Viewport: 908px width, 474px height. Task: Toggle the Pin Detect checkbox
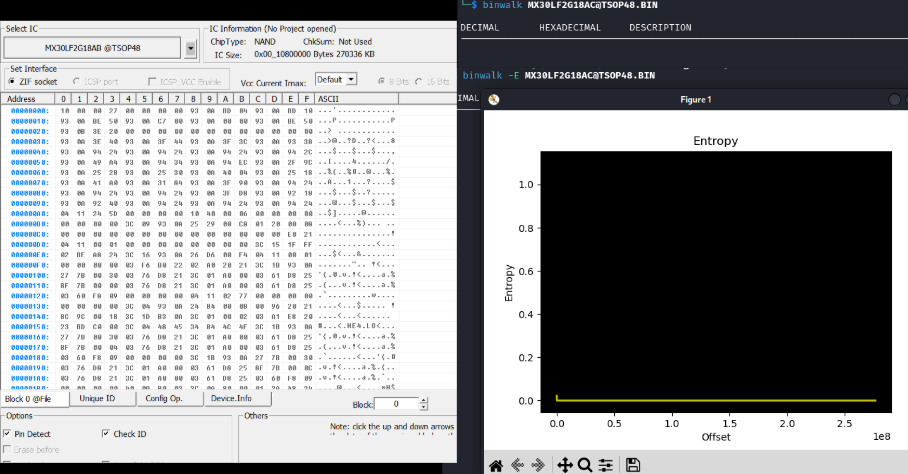click(9, 434)
